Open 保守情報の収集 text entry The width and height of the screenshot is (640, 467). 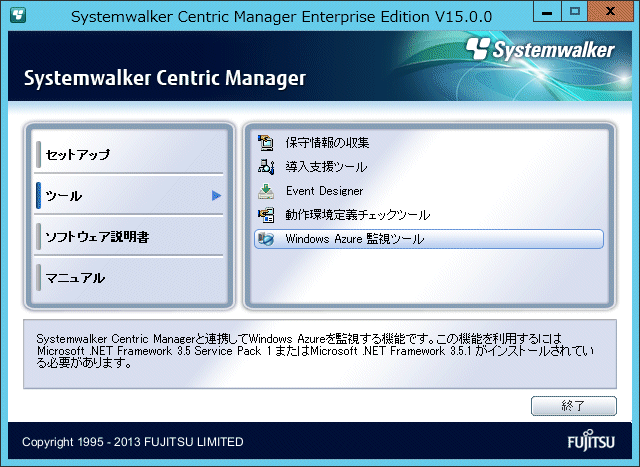coord(327,142)
